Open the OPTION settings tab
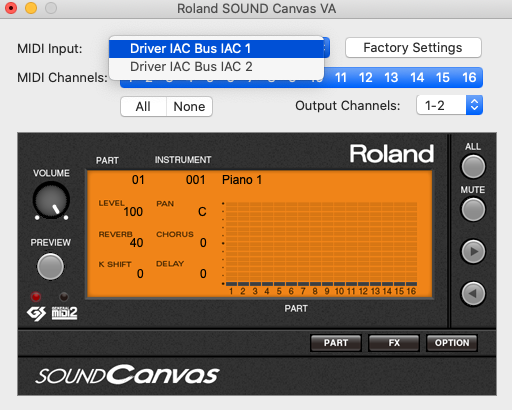 pyautogui.click(x=452, y=343)
